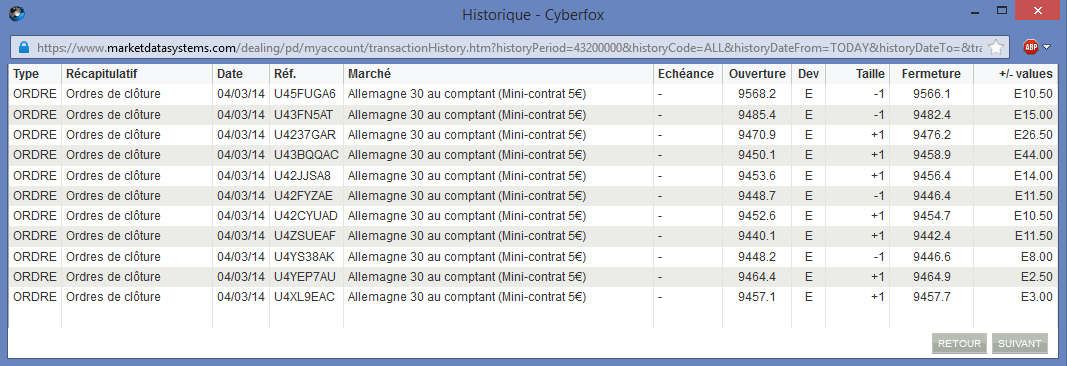Click the Ouverture column header
Viewport: 1067px width, 366px height.
click(x=752, y=73)
